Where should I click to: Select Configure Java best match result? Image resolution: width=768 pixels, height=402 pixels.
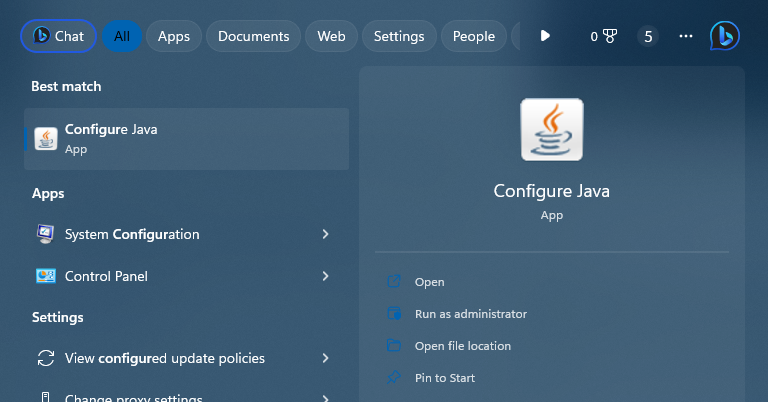pyautogui.click(x=187, y=139)
